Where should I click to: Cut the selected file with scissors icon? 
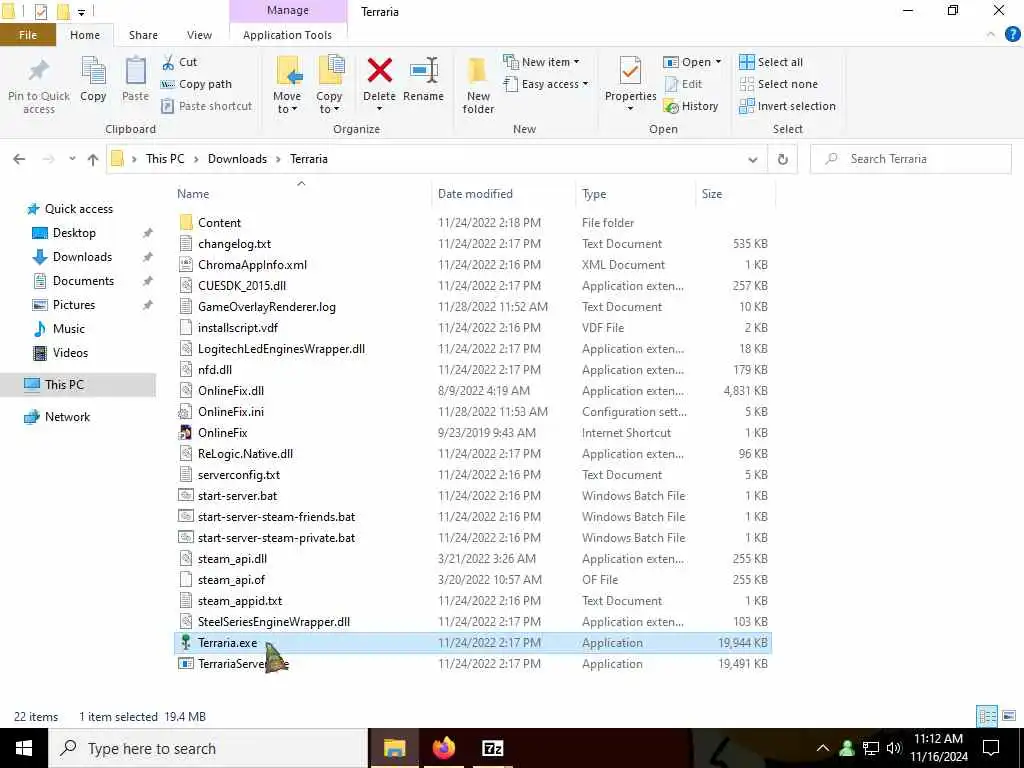click(168, 62)
